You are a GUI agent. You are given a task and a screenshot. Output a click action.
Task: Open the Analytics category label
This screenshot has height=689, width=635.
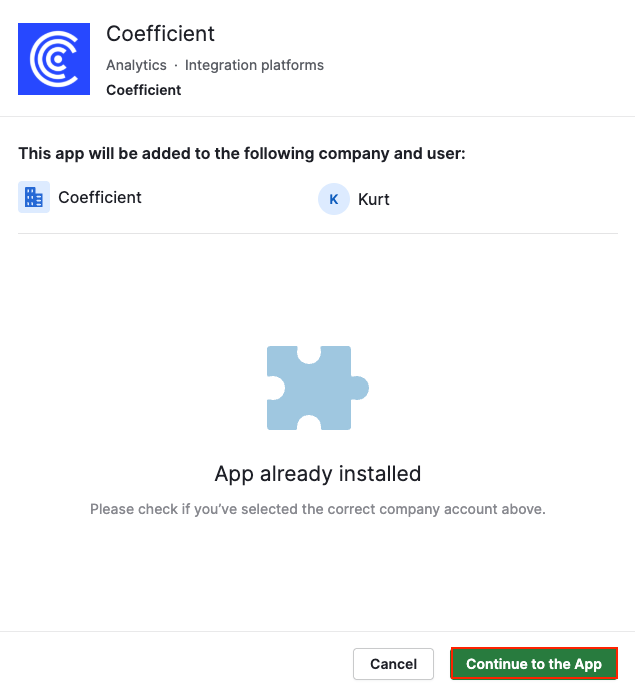pyautogui.click(x=136, y=65)
